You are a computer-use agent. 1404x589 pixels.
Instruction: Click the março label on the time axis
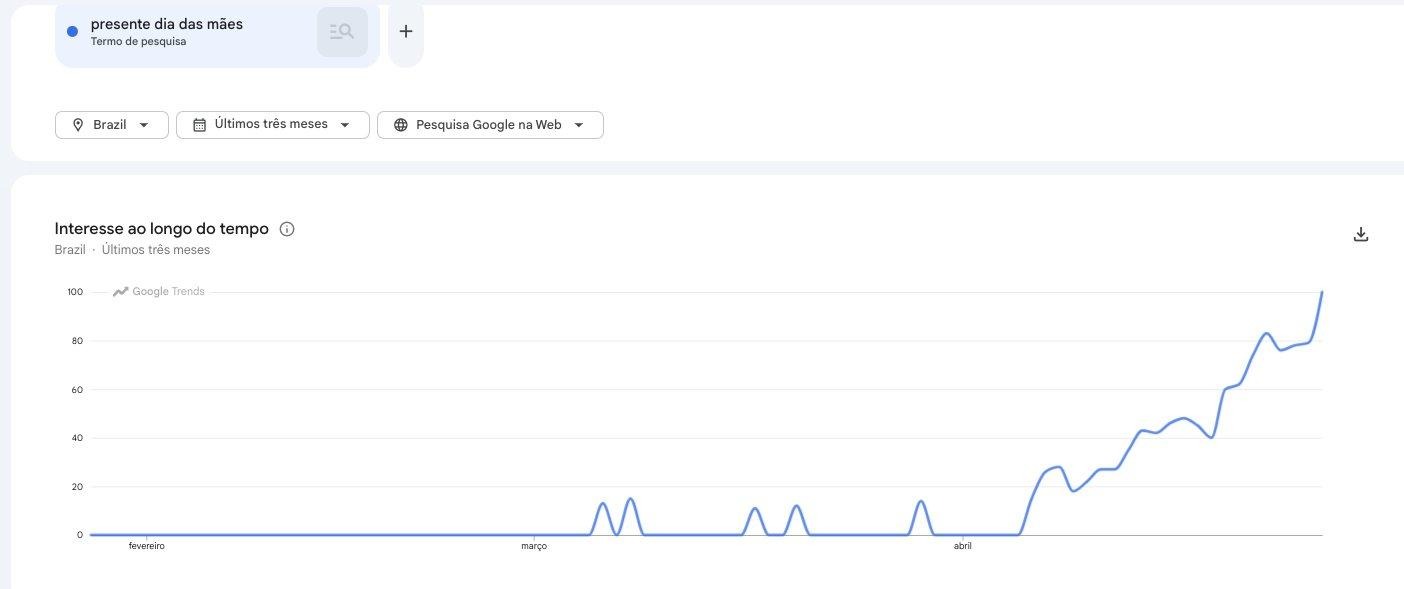pos(534,546)
